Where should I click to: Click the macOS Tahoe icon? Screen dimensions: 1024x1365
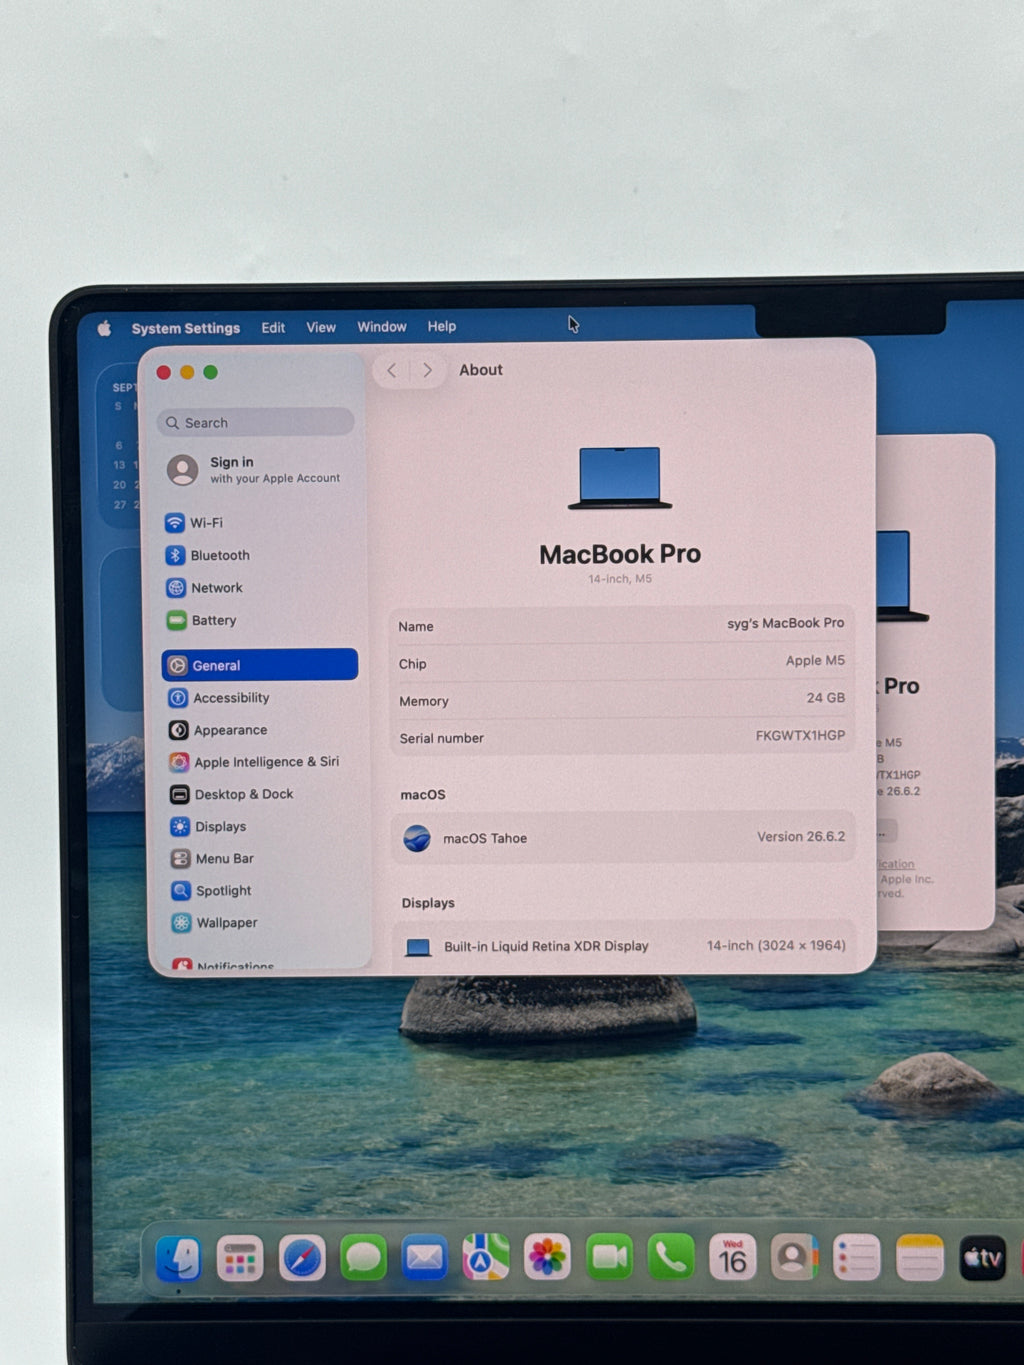417,838
